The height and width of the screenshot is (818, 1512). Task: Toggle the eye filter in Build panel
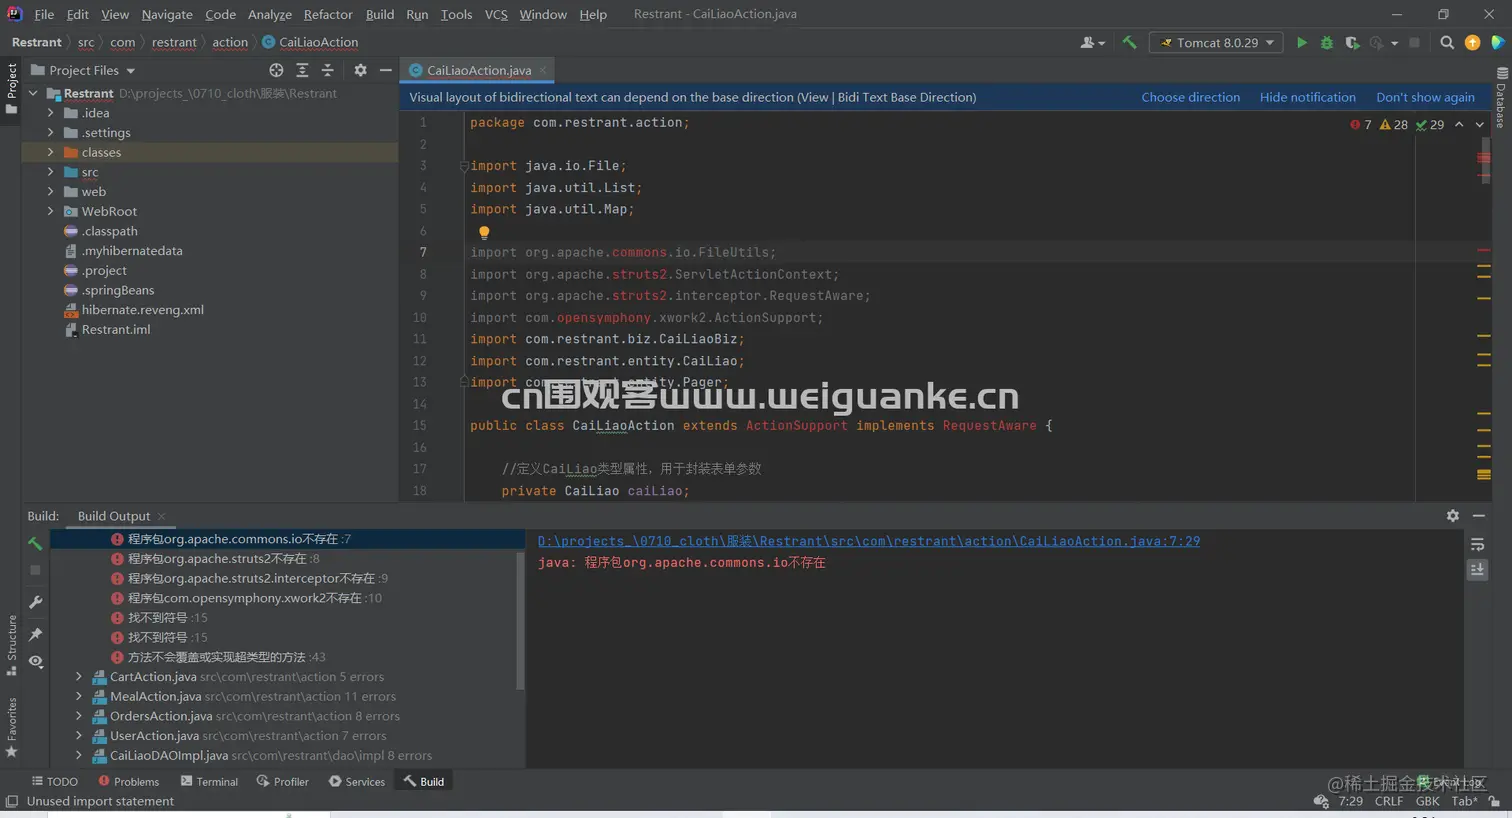(x=35, y=661)
